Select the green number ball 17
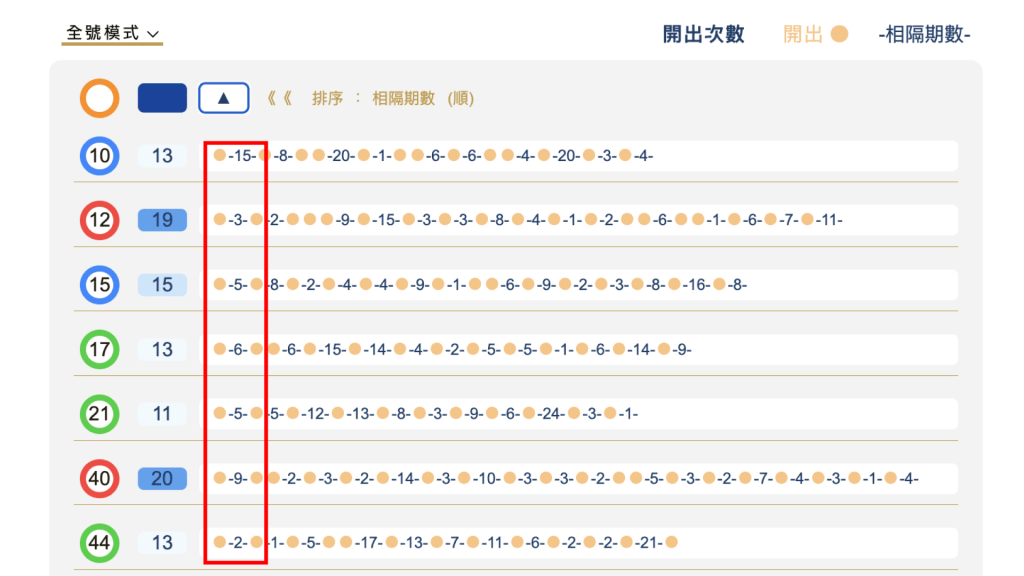Image resolution: width=1024 pixels, height=576 pixels. point(99,349)
